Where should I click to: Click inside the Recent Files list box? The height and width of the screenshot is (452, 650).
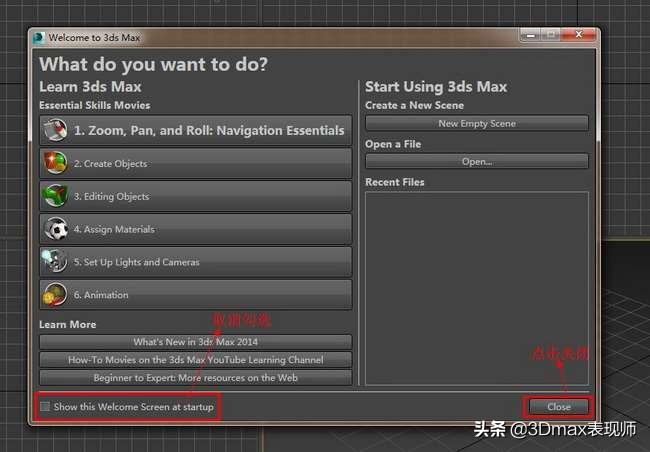tap(477, 288)
